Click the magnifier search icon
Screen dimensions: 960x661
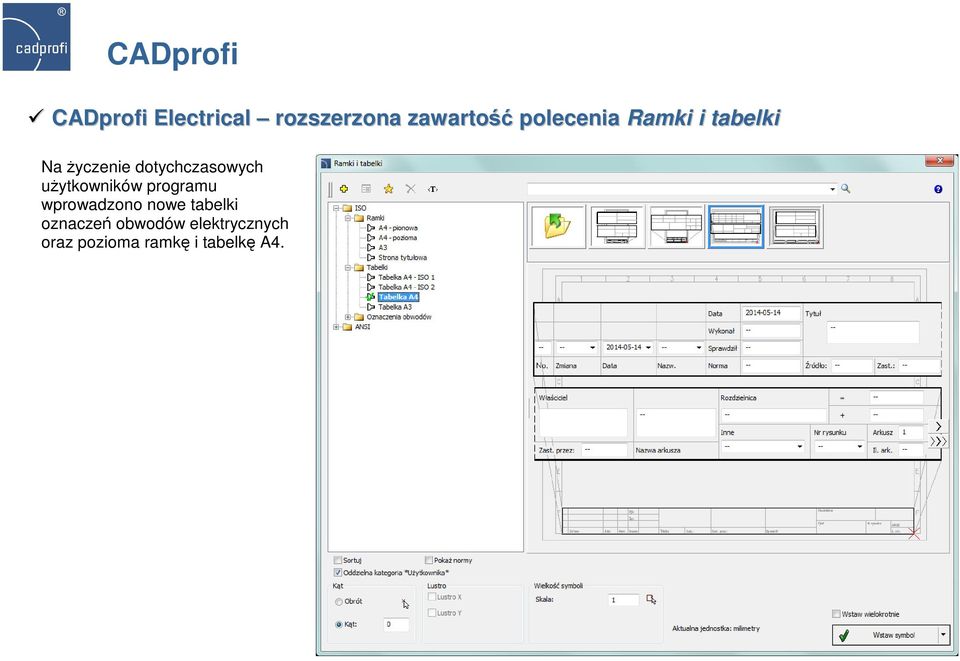[x=846, y=189]
